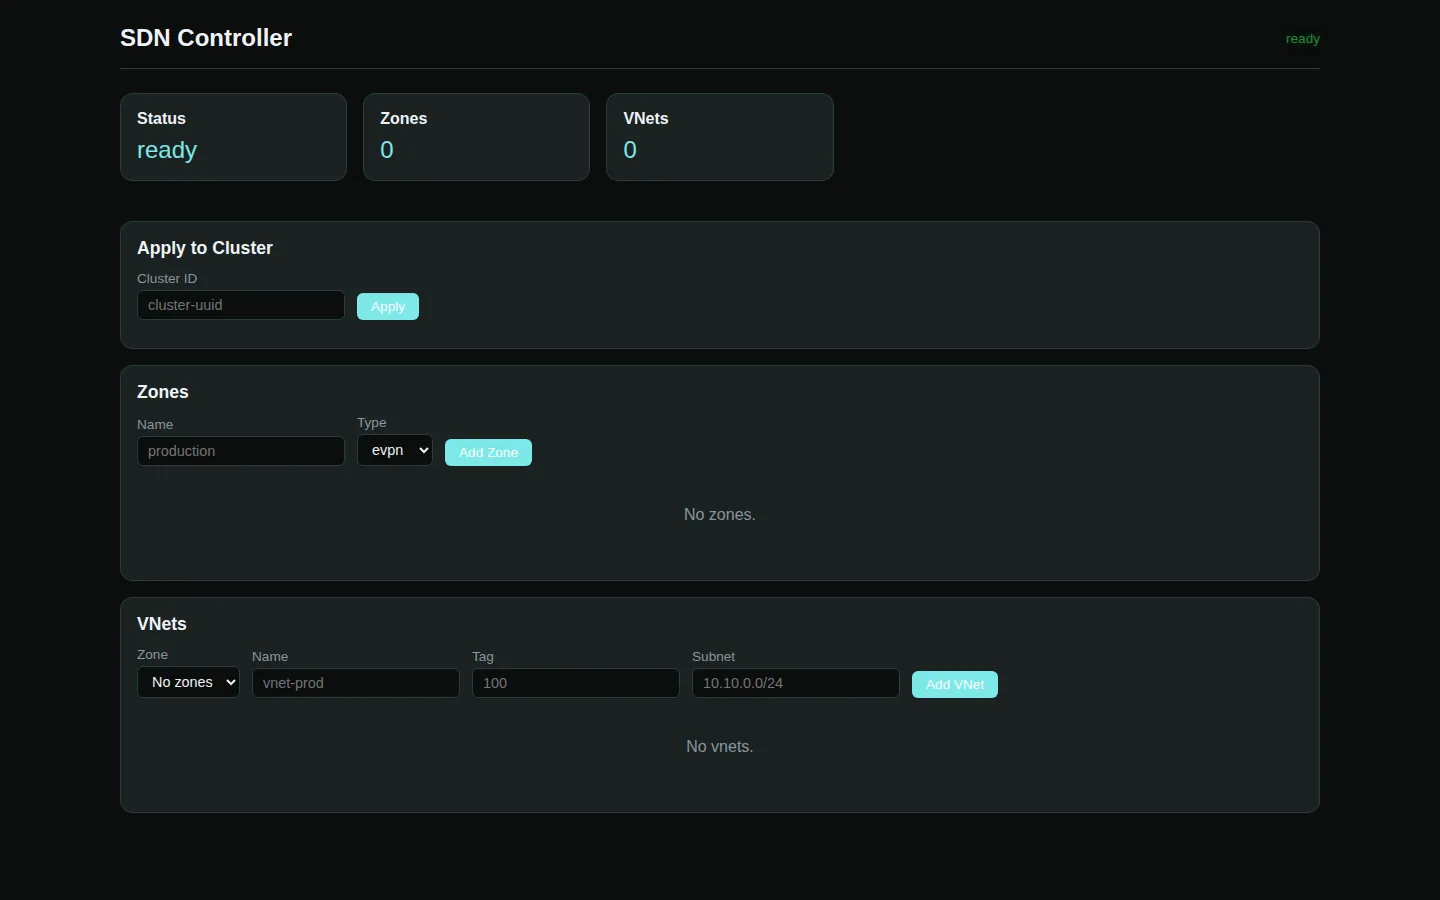Focus the Cluster ID input field

(241, 305)
